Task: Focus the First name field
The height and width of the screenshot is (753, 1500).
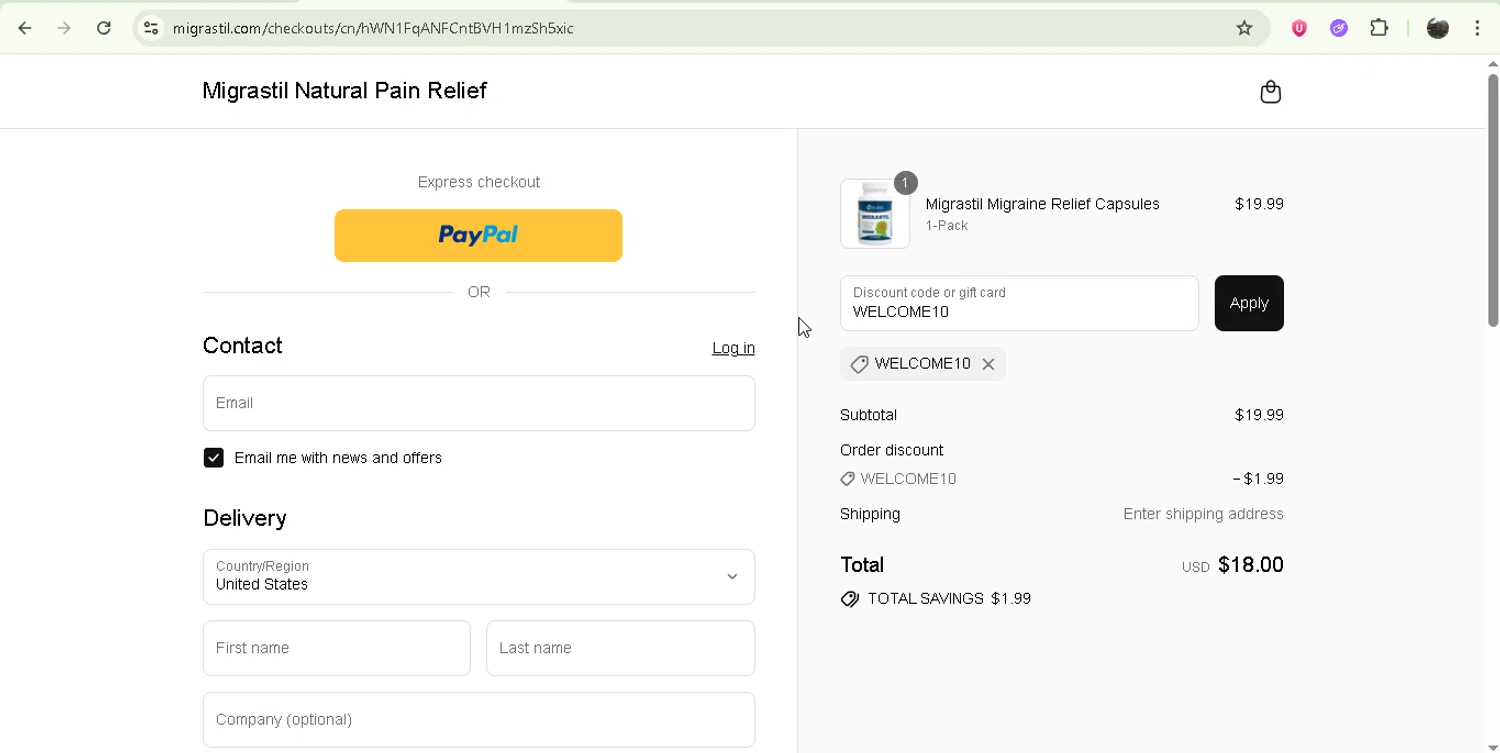Action: tap(336, 648)
